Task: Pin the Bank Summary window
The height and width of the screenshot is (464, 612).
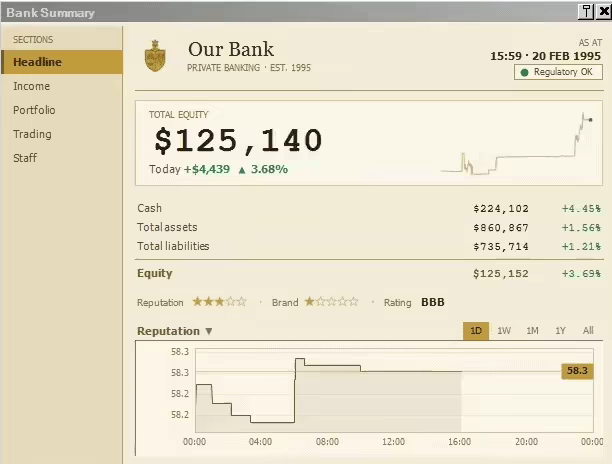Action: (x=586, y=12)
